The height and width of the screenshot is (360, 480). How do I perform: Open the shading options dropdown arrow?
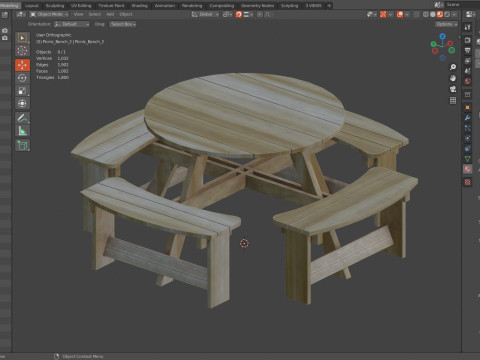point(454,14)
